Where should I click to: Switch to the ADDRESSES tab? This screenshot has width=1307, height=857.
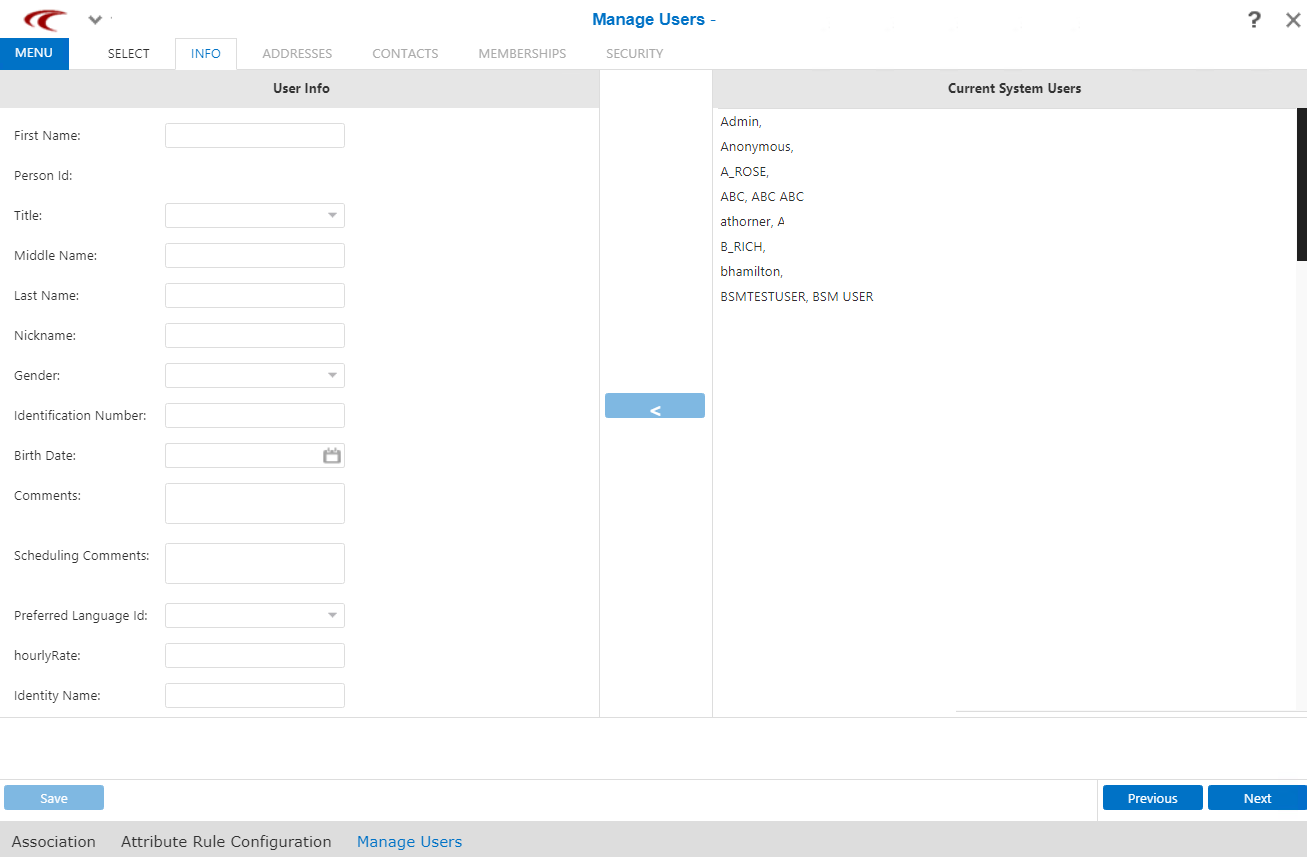point(296,53)
